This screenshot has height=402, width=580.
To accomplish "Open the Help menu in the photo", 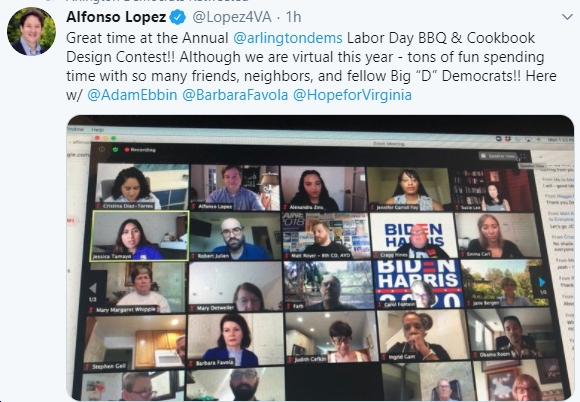I will 98,129.
